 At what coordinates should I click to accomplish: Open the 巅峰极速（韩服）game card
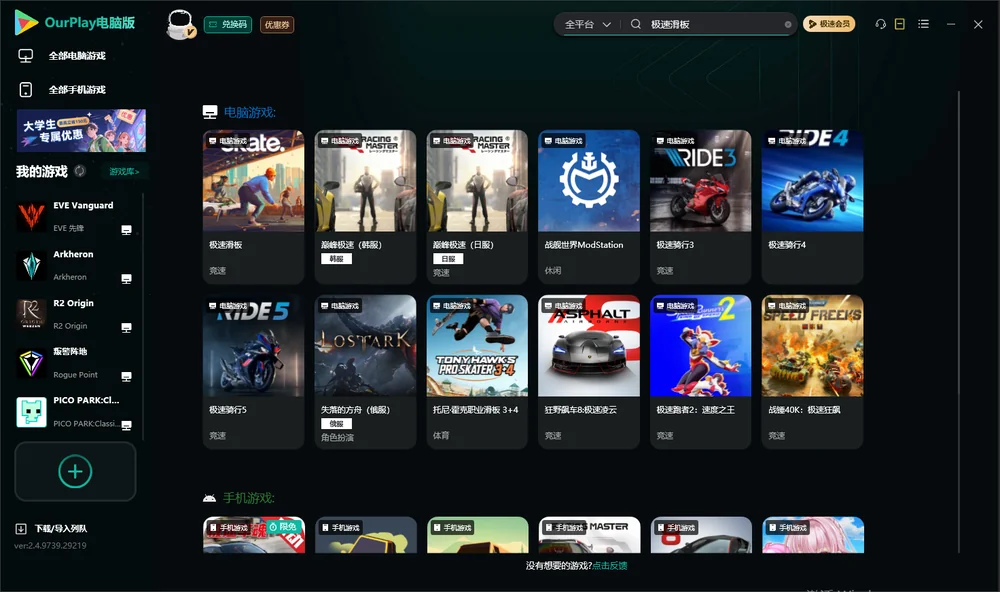(x=365, y=207)
